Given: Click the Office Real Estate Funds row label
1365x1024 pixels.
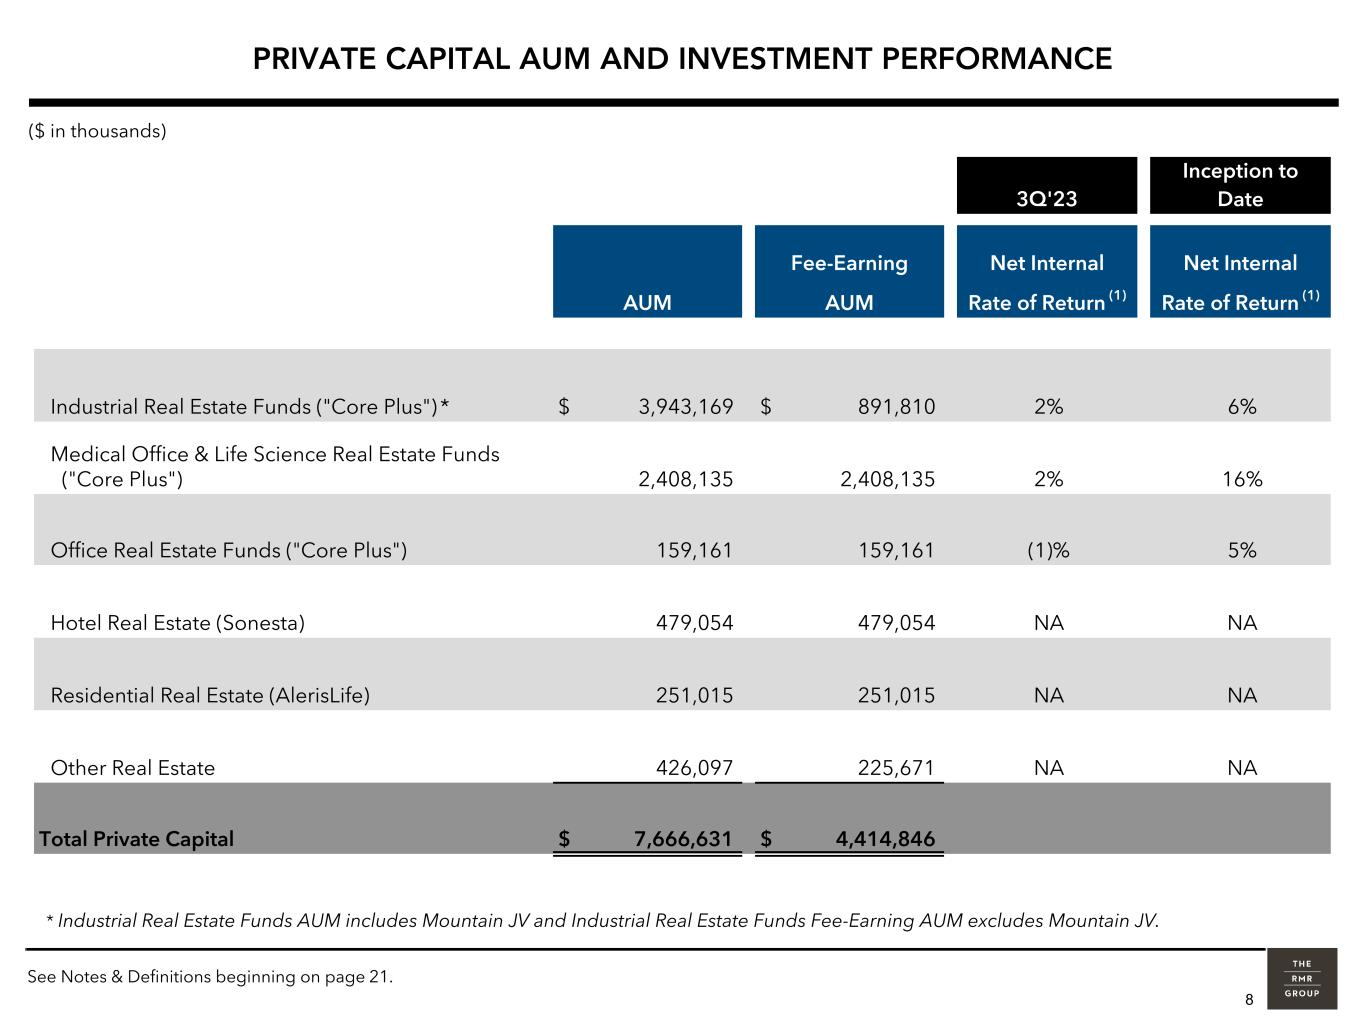Looking at the screenshot, I should click(228, 550).
